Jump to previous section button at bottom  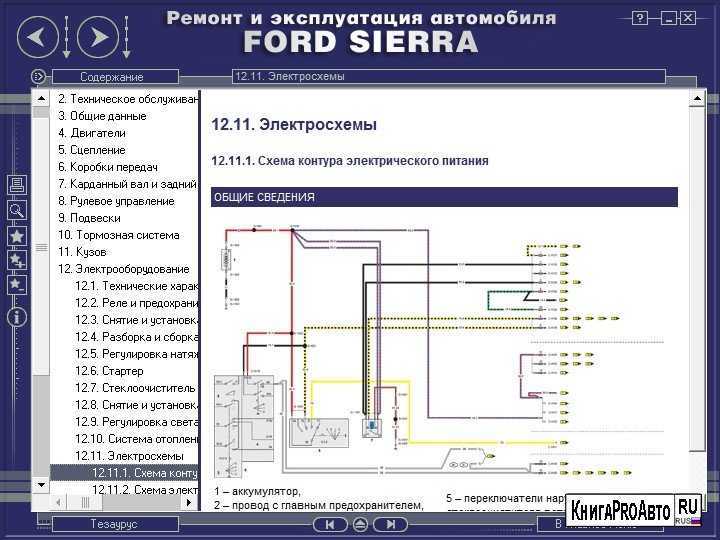330,524
